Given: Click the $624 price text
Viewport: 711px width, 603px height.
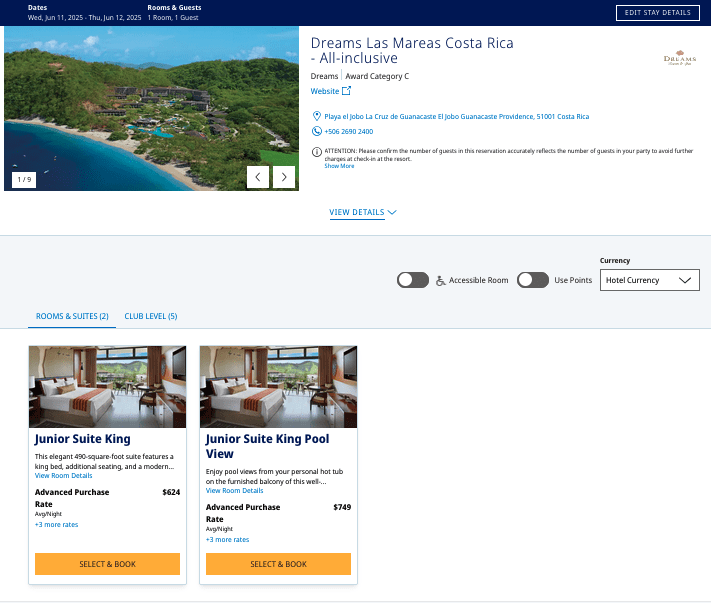Looking at the screenshot, I should pyautogui.click(x=171, y=492).
